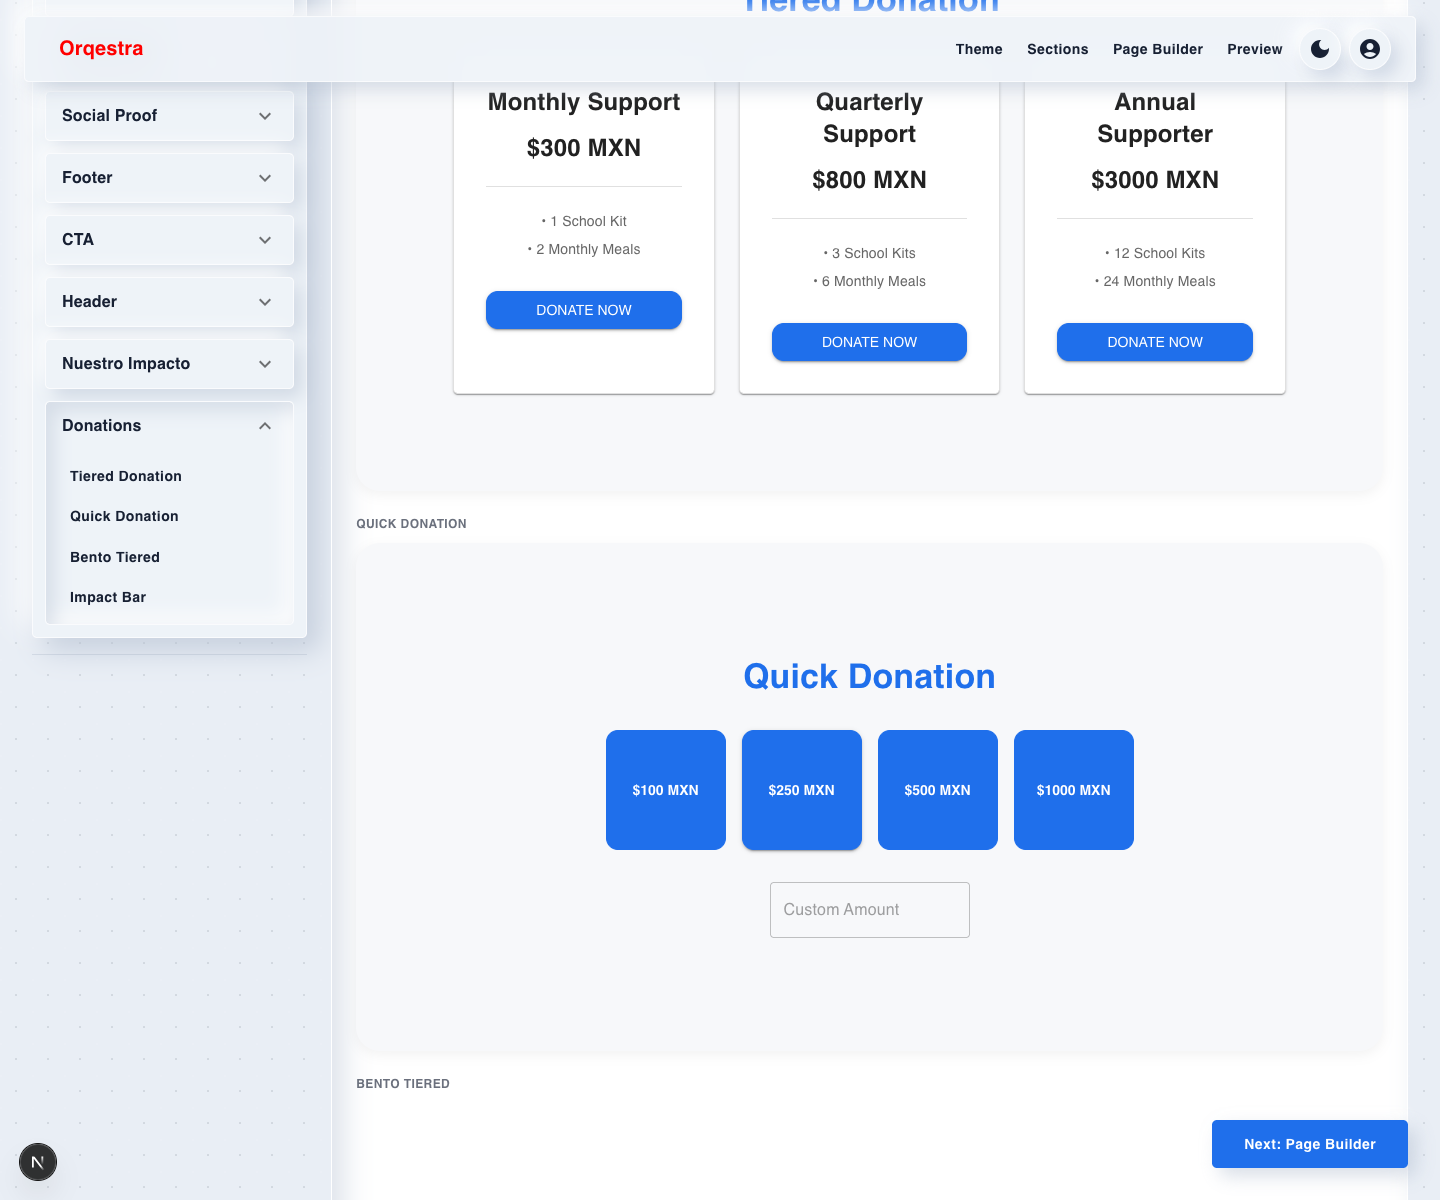Select Quick Donation in sidebar
This screenshot has height=1200, width=1440.
(124, 516)
